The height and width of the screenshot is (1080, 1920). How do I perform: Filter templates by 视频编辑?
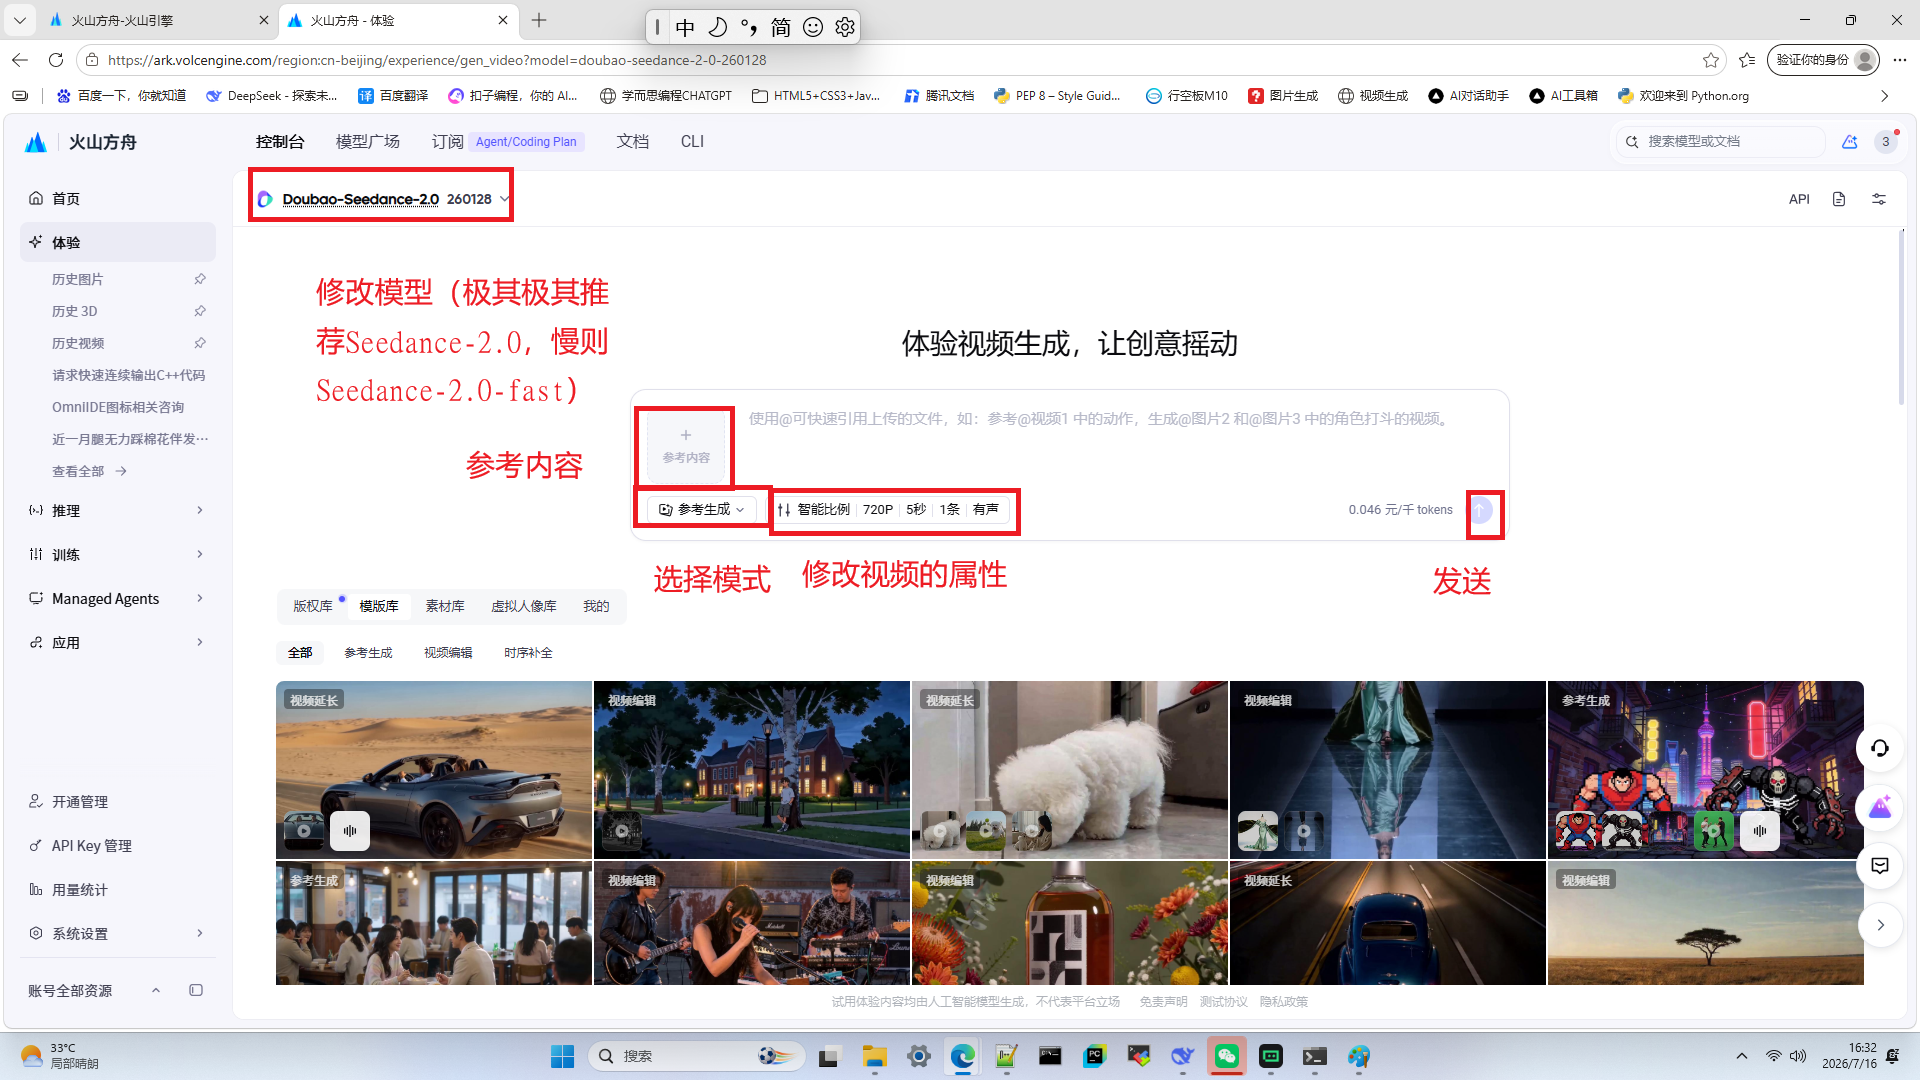[448, 653]
